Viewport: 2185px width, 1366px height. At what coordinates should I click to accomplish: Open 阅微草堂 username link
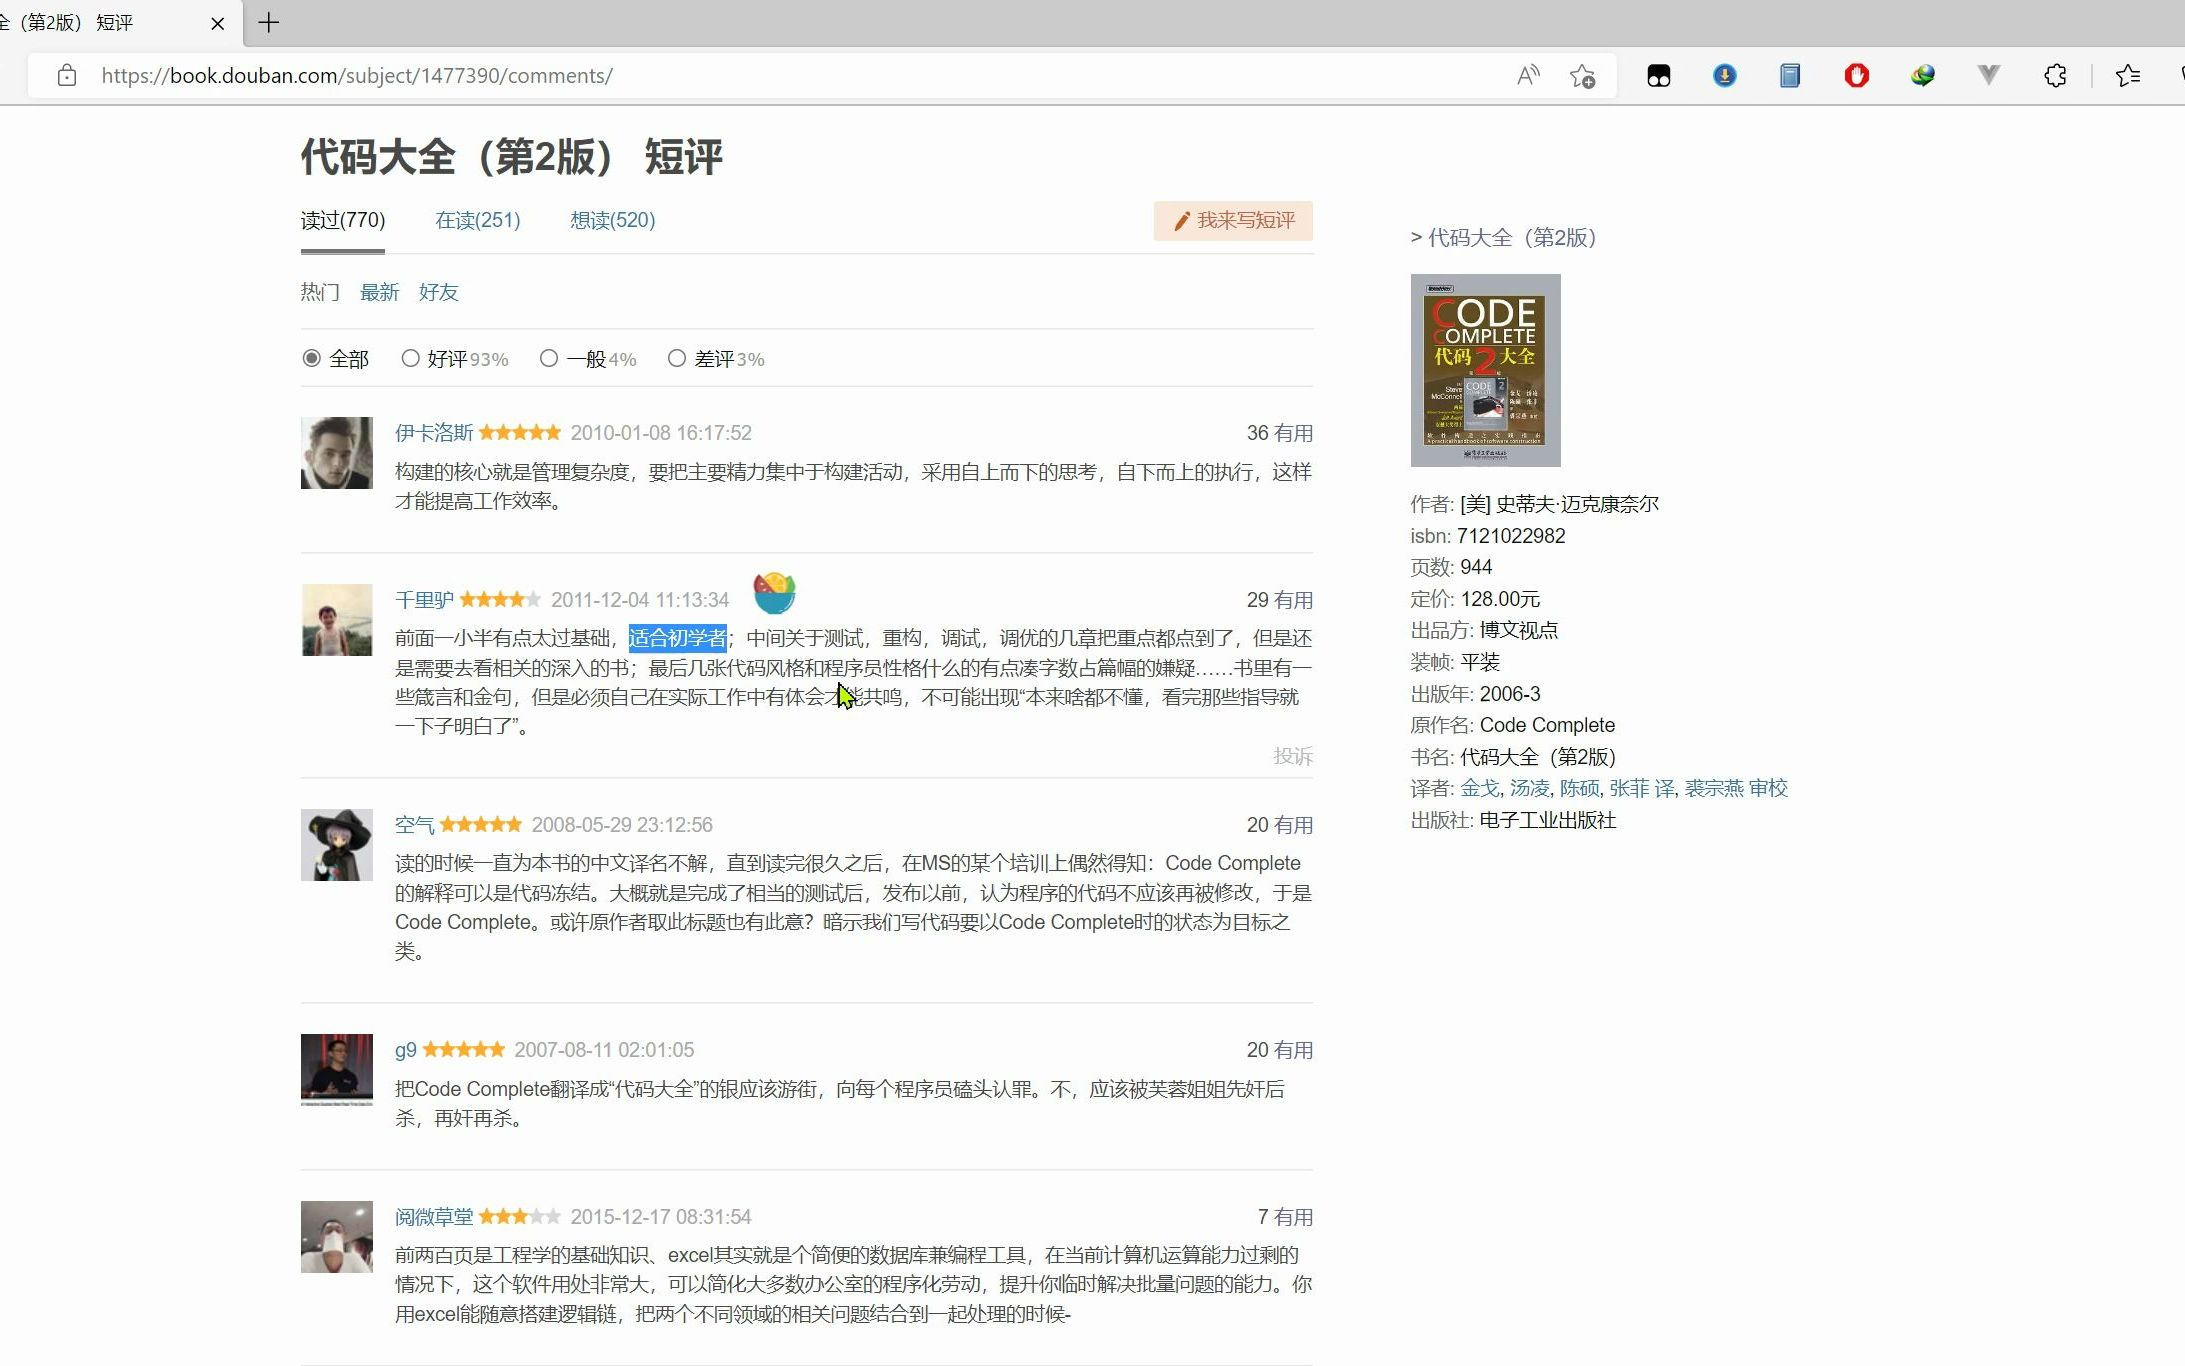[x=434, y=1217]
